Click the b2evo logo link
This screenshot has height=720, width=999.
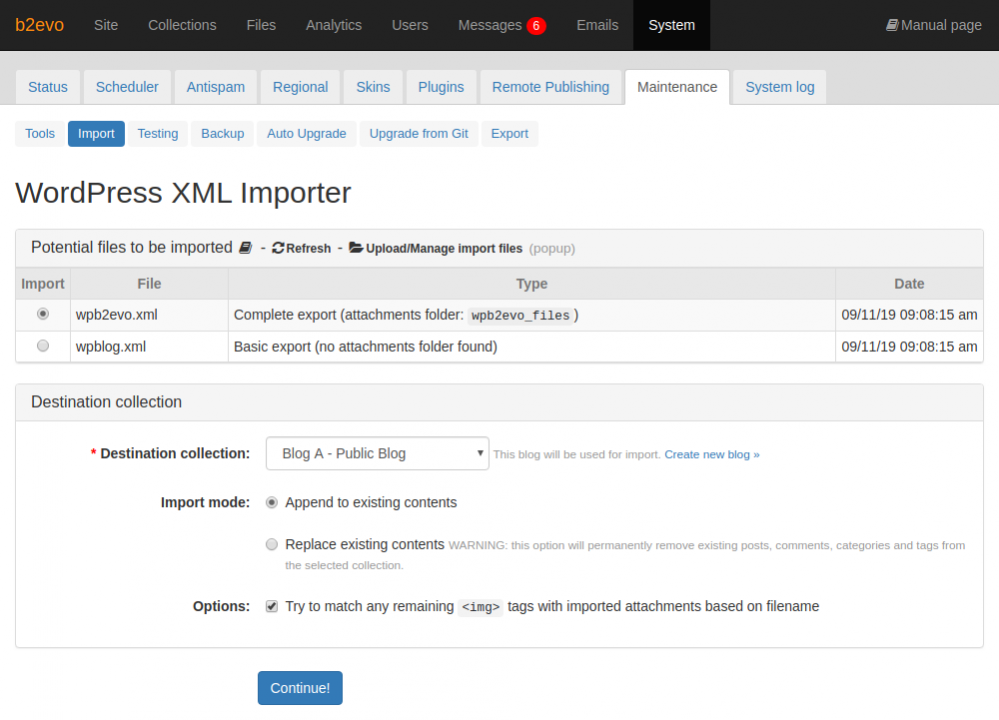click(x=40, y=25)
